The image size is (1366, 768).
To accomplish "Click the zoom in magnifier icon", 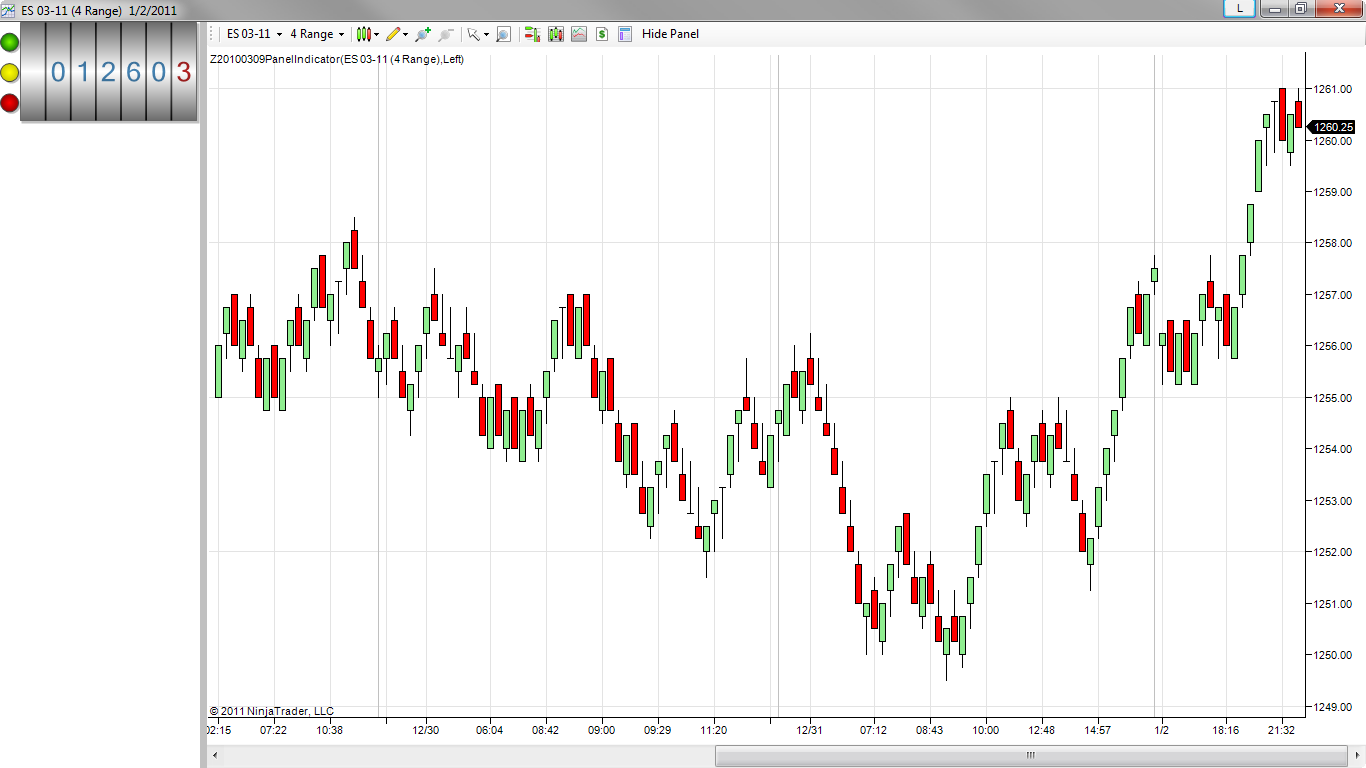I will pos(423,34).
